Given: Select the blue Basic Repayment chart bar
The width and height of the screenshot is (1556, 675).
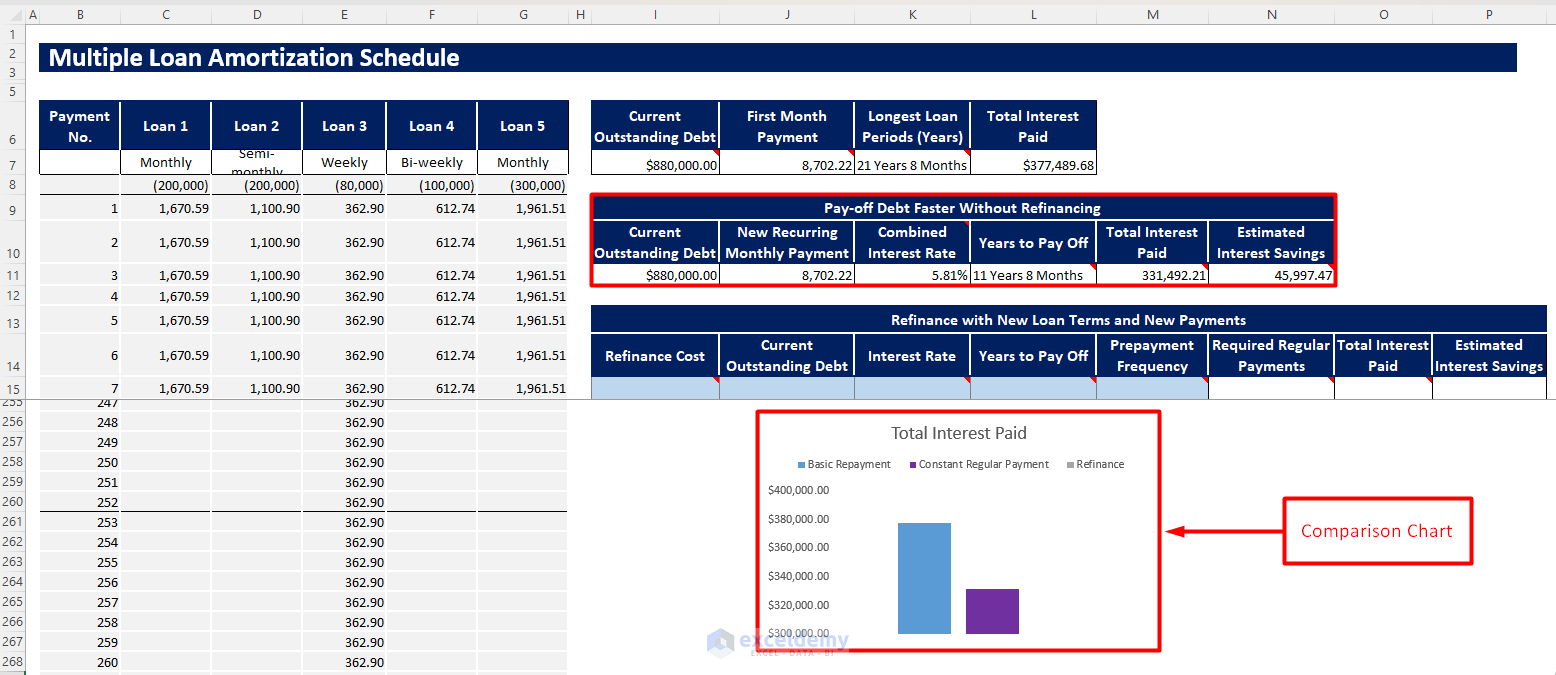Looking at the screenshot, I should point(924,578).
